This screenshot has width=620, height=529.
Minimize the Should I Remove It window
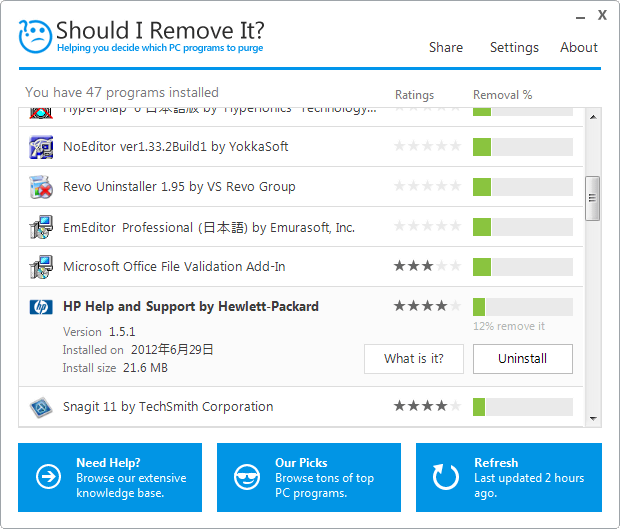coord(580,18)
